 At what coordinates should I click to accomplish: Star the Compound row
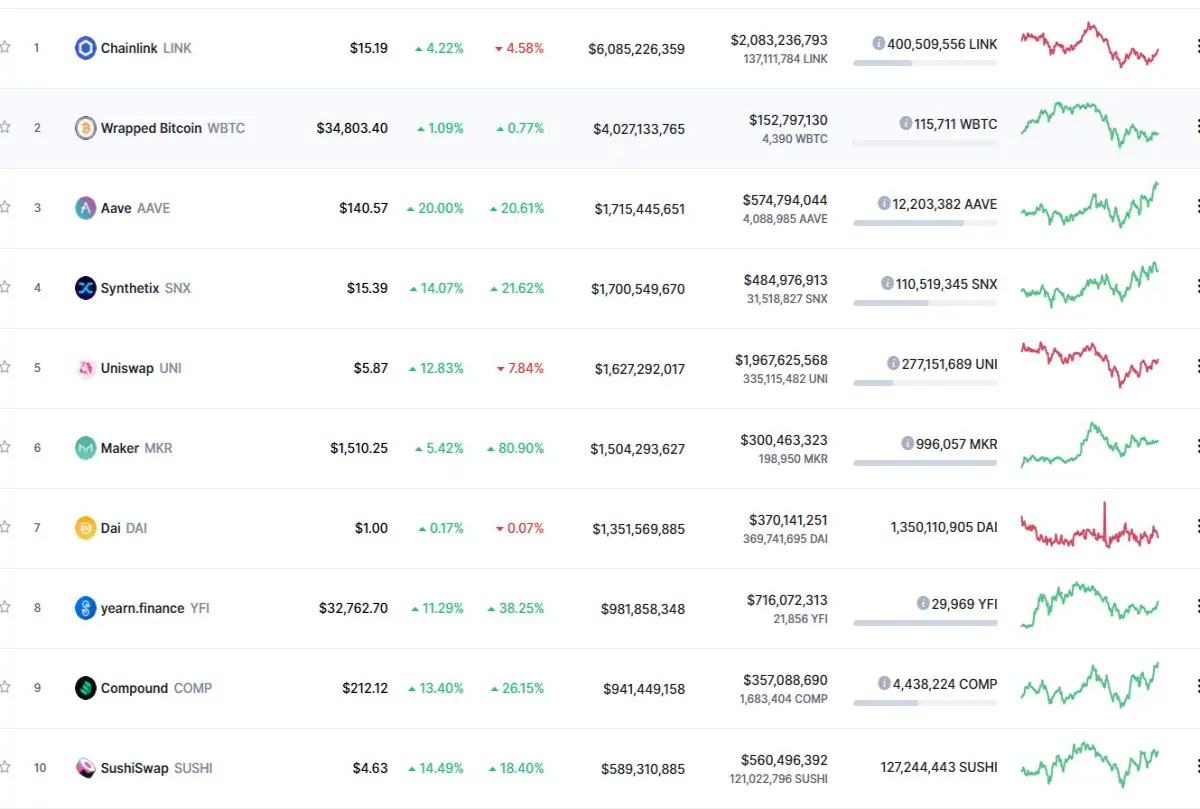[x=5, y=687]
